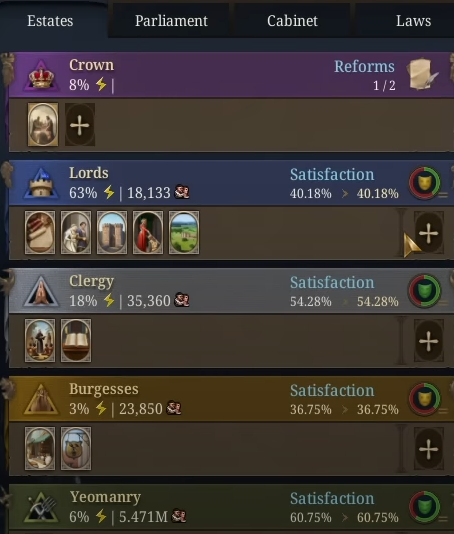Open the Crown reforms scroll icon
This screenshot has width=454, height=534.
point(422,74)
